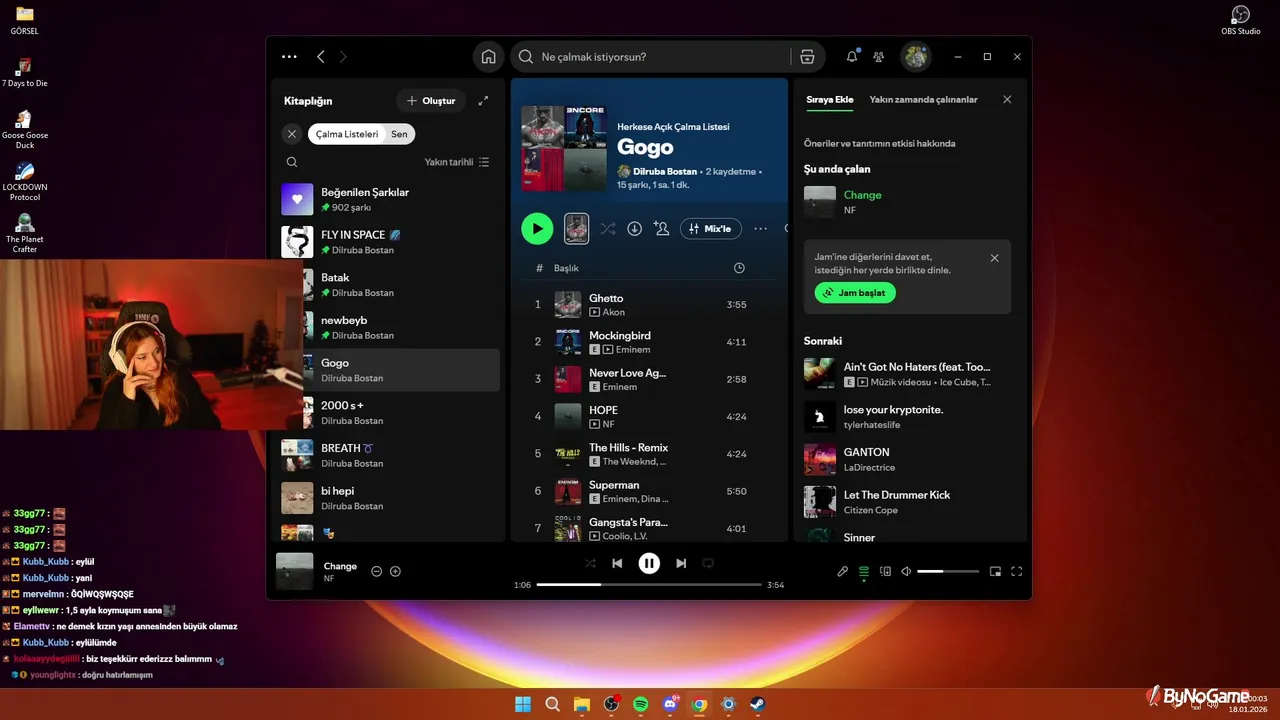
Task: Download the Gogo playlist
Action: 634,229
